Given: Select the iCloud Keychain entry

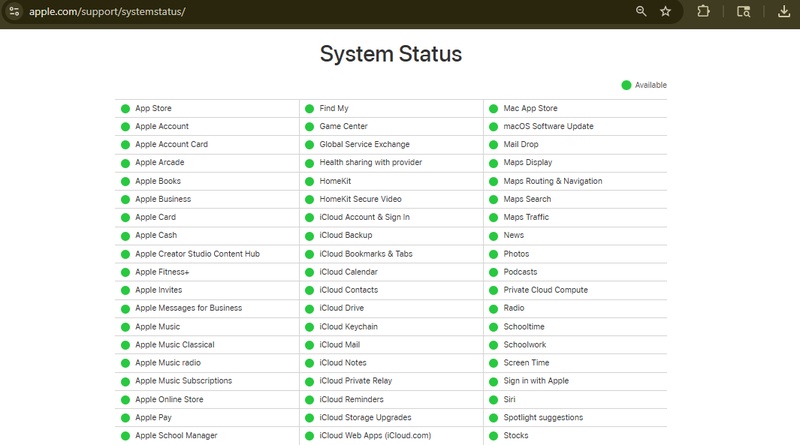Looking at the screenshot, I should [348, 327].
